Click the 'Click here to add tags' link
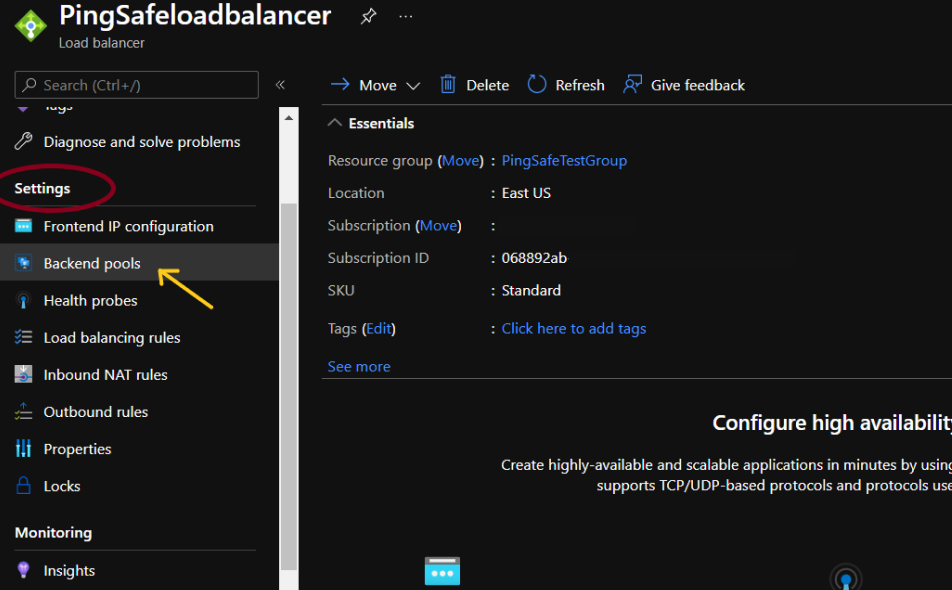The height and width of the screenshot is (590, 952). pos(573,328)
